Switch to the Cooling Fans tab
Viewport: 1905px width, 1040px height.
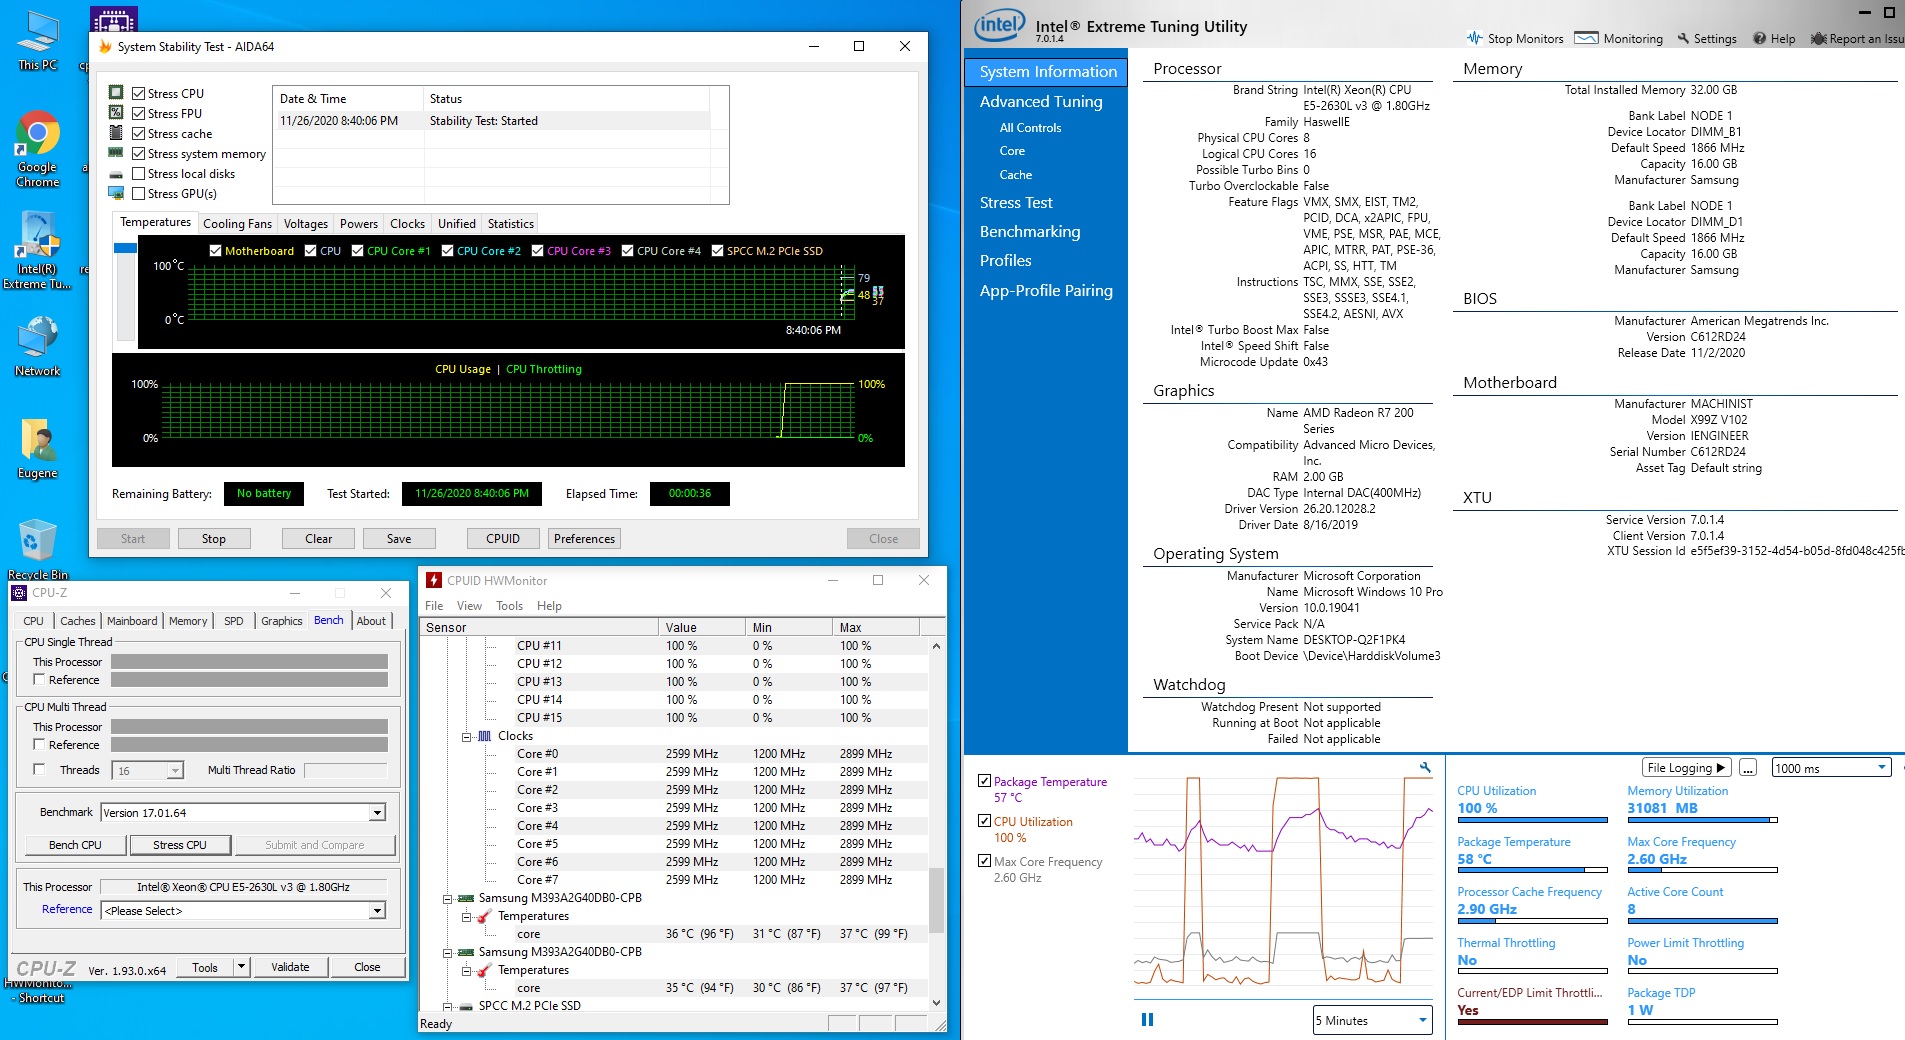[x=237, y=224]
